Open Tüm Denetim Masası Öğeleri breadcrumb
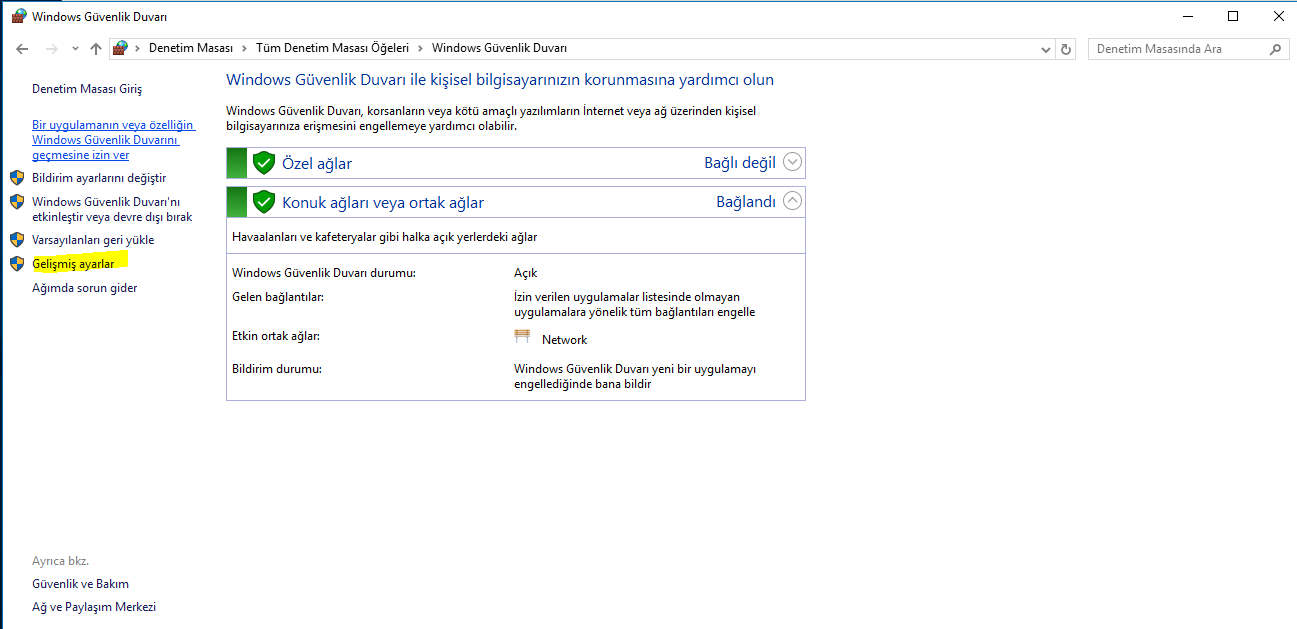Screen dimensions: 1297x629 click(332, 48)
